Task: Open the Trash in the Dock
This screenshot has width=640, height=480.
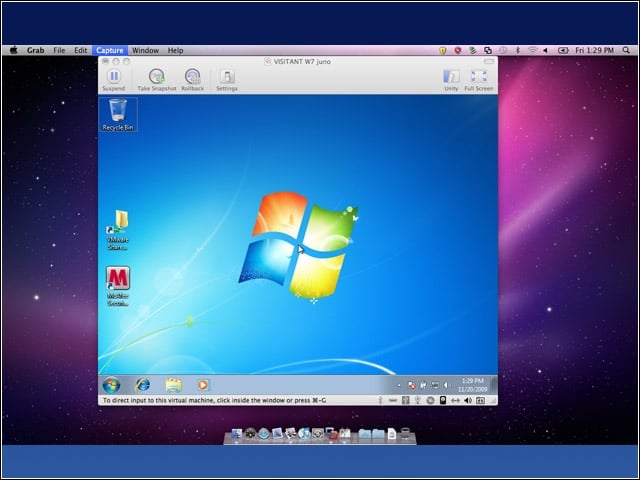Action: point(405,434)
